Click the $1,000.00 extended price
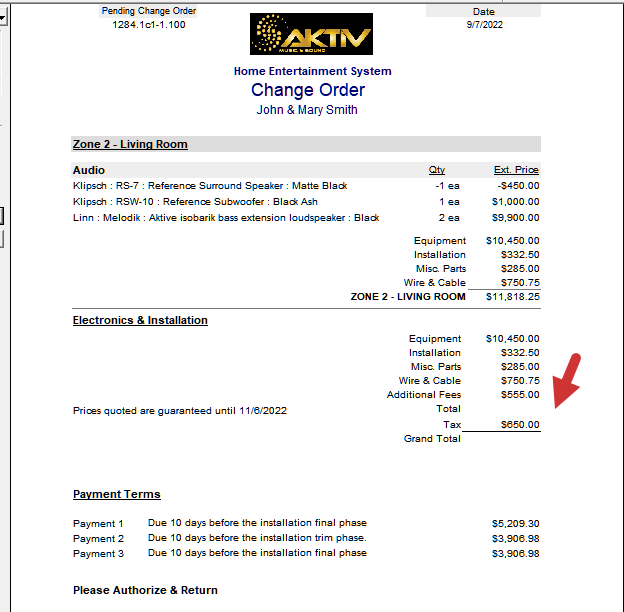624x612 pixels. (516, 202)
